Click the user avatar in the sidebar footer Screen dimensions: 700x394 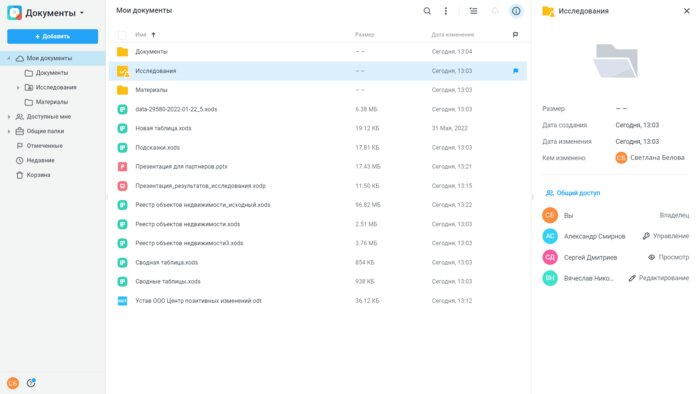[13, 383]
